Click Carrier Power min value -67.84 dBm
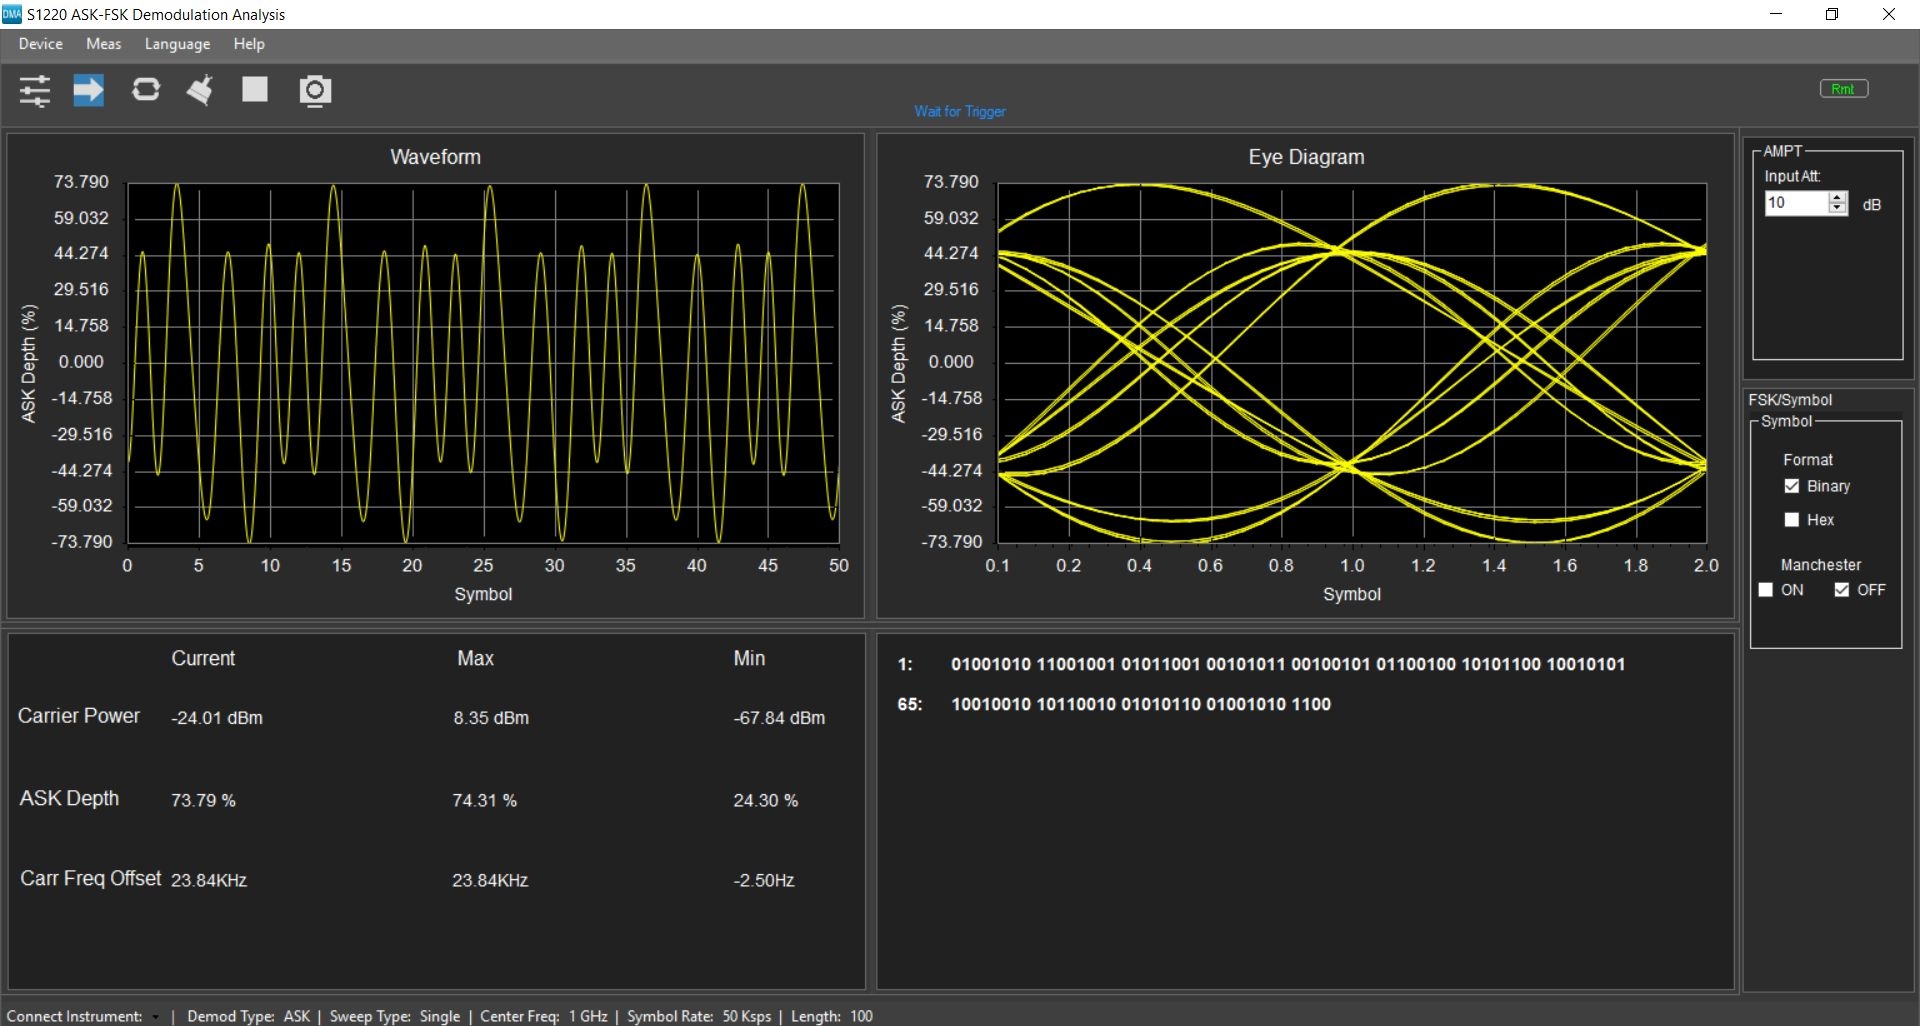 click(779, 718)
